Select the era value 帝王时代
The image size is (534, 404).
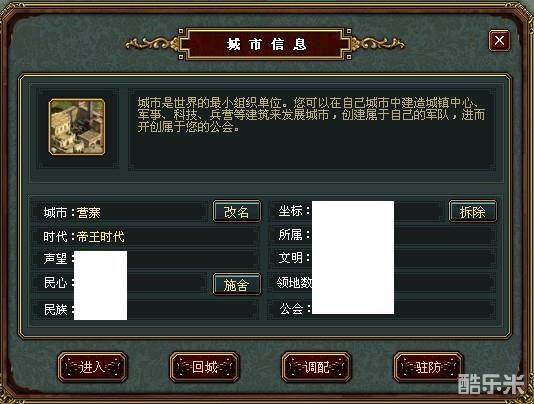point(101,236)
